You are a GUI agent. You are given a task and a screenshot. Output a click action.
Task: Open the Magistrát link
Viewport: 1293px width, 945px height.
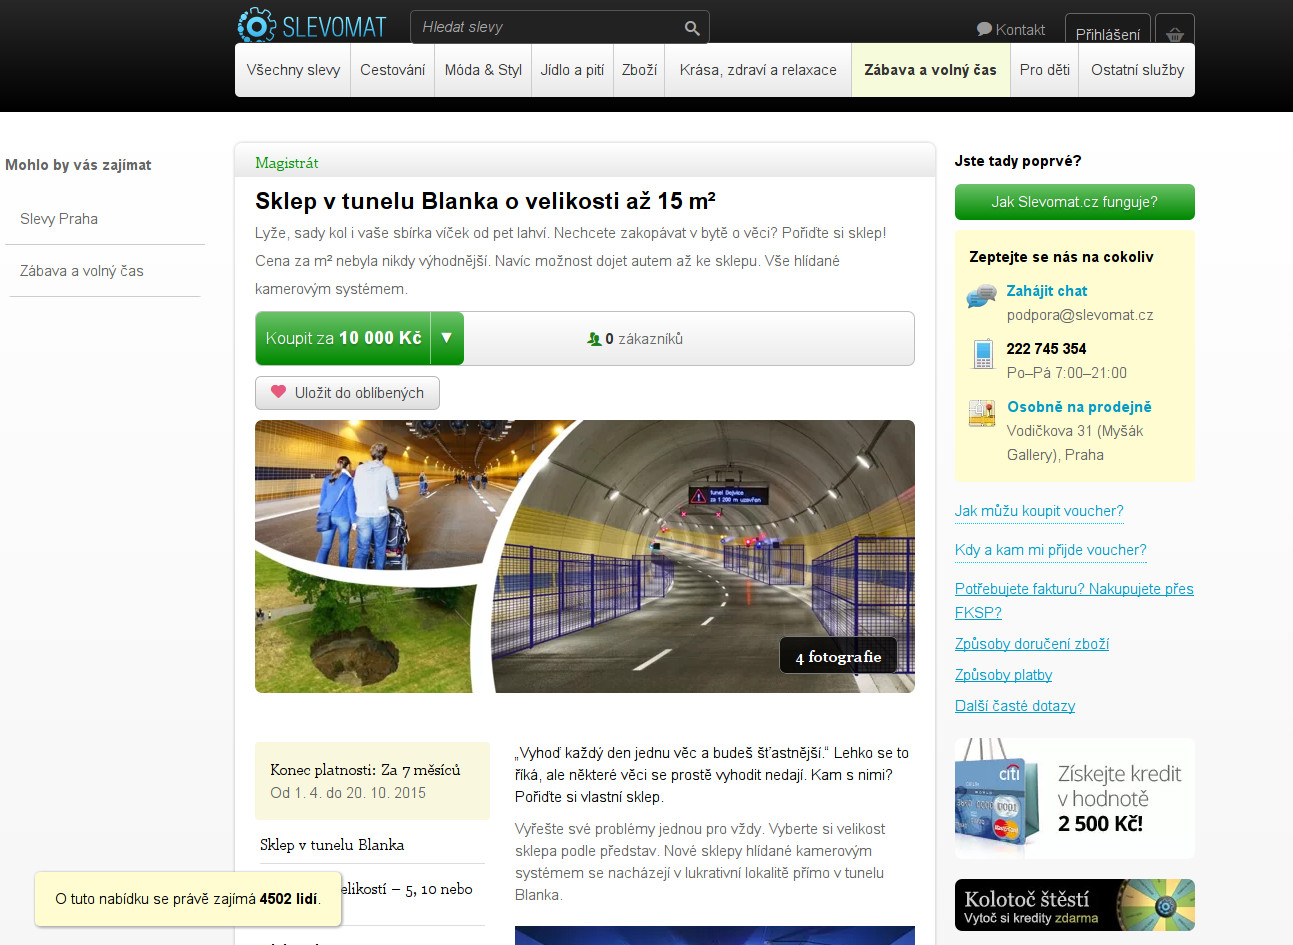pyautogui.click(x=287, y=163)
